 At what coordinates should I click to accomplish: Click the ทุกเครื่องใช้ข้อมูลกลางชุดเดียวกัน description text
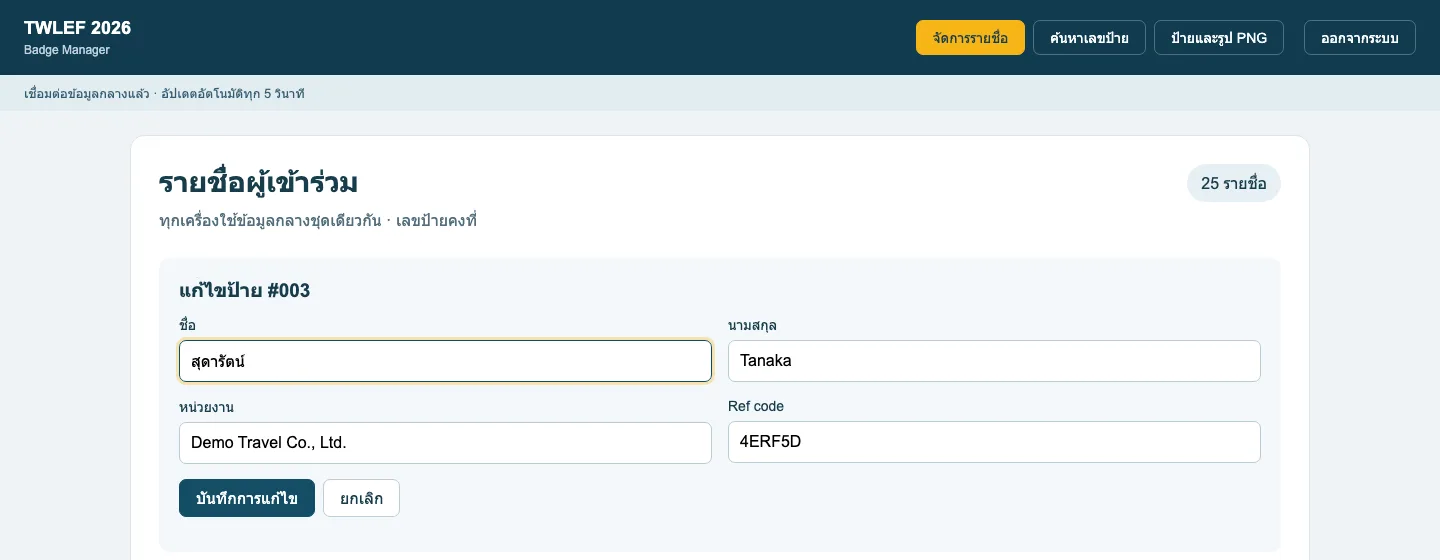tap(270, 220)
